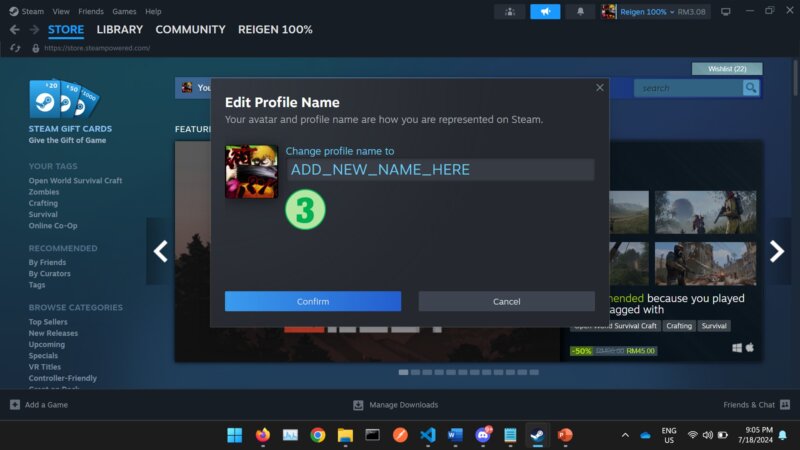Open the View menu
800x450 pixels.
pos(61,11)
